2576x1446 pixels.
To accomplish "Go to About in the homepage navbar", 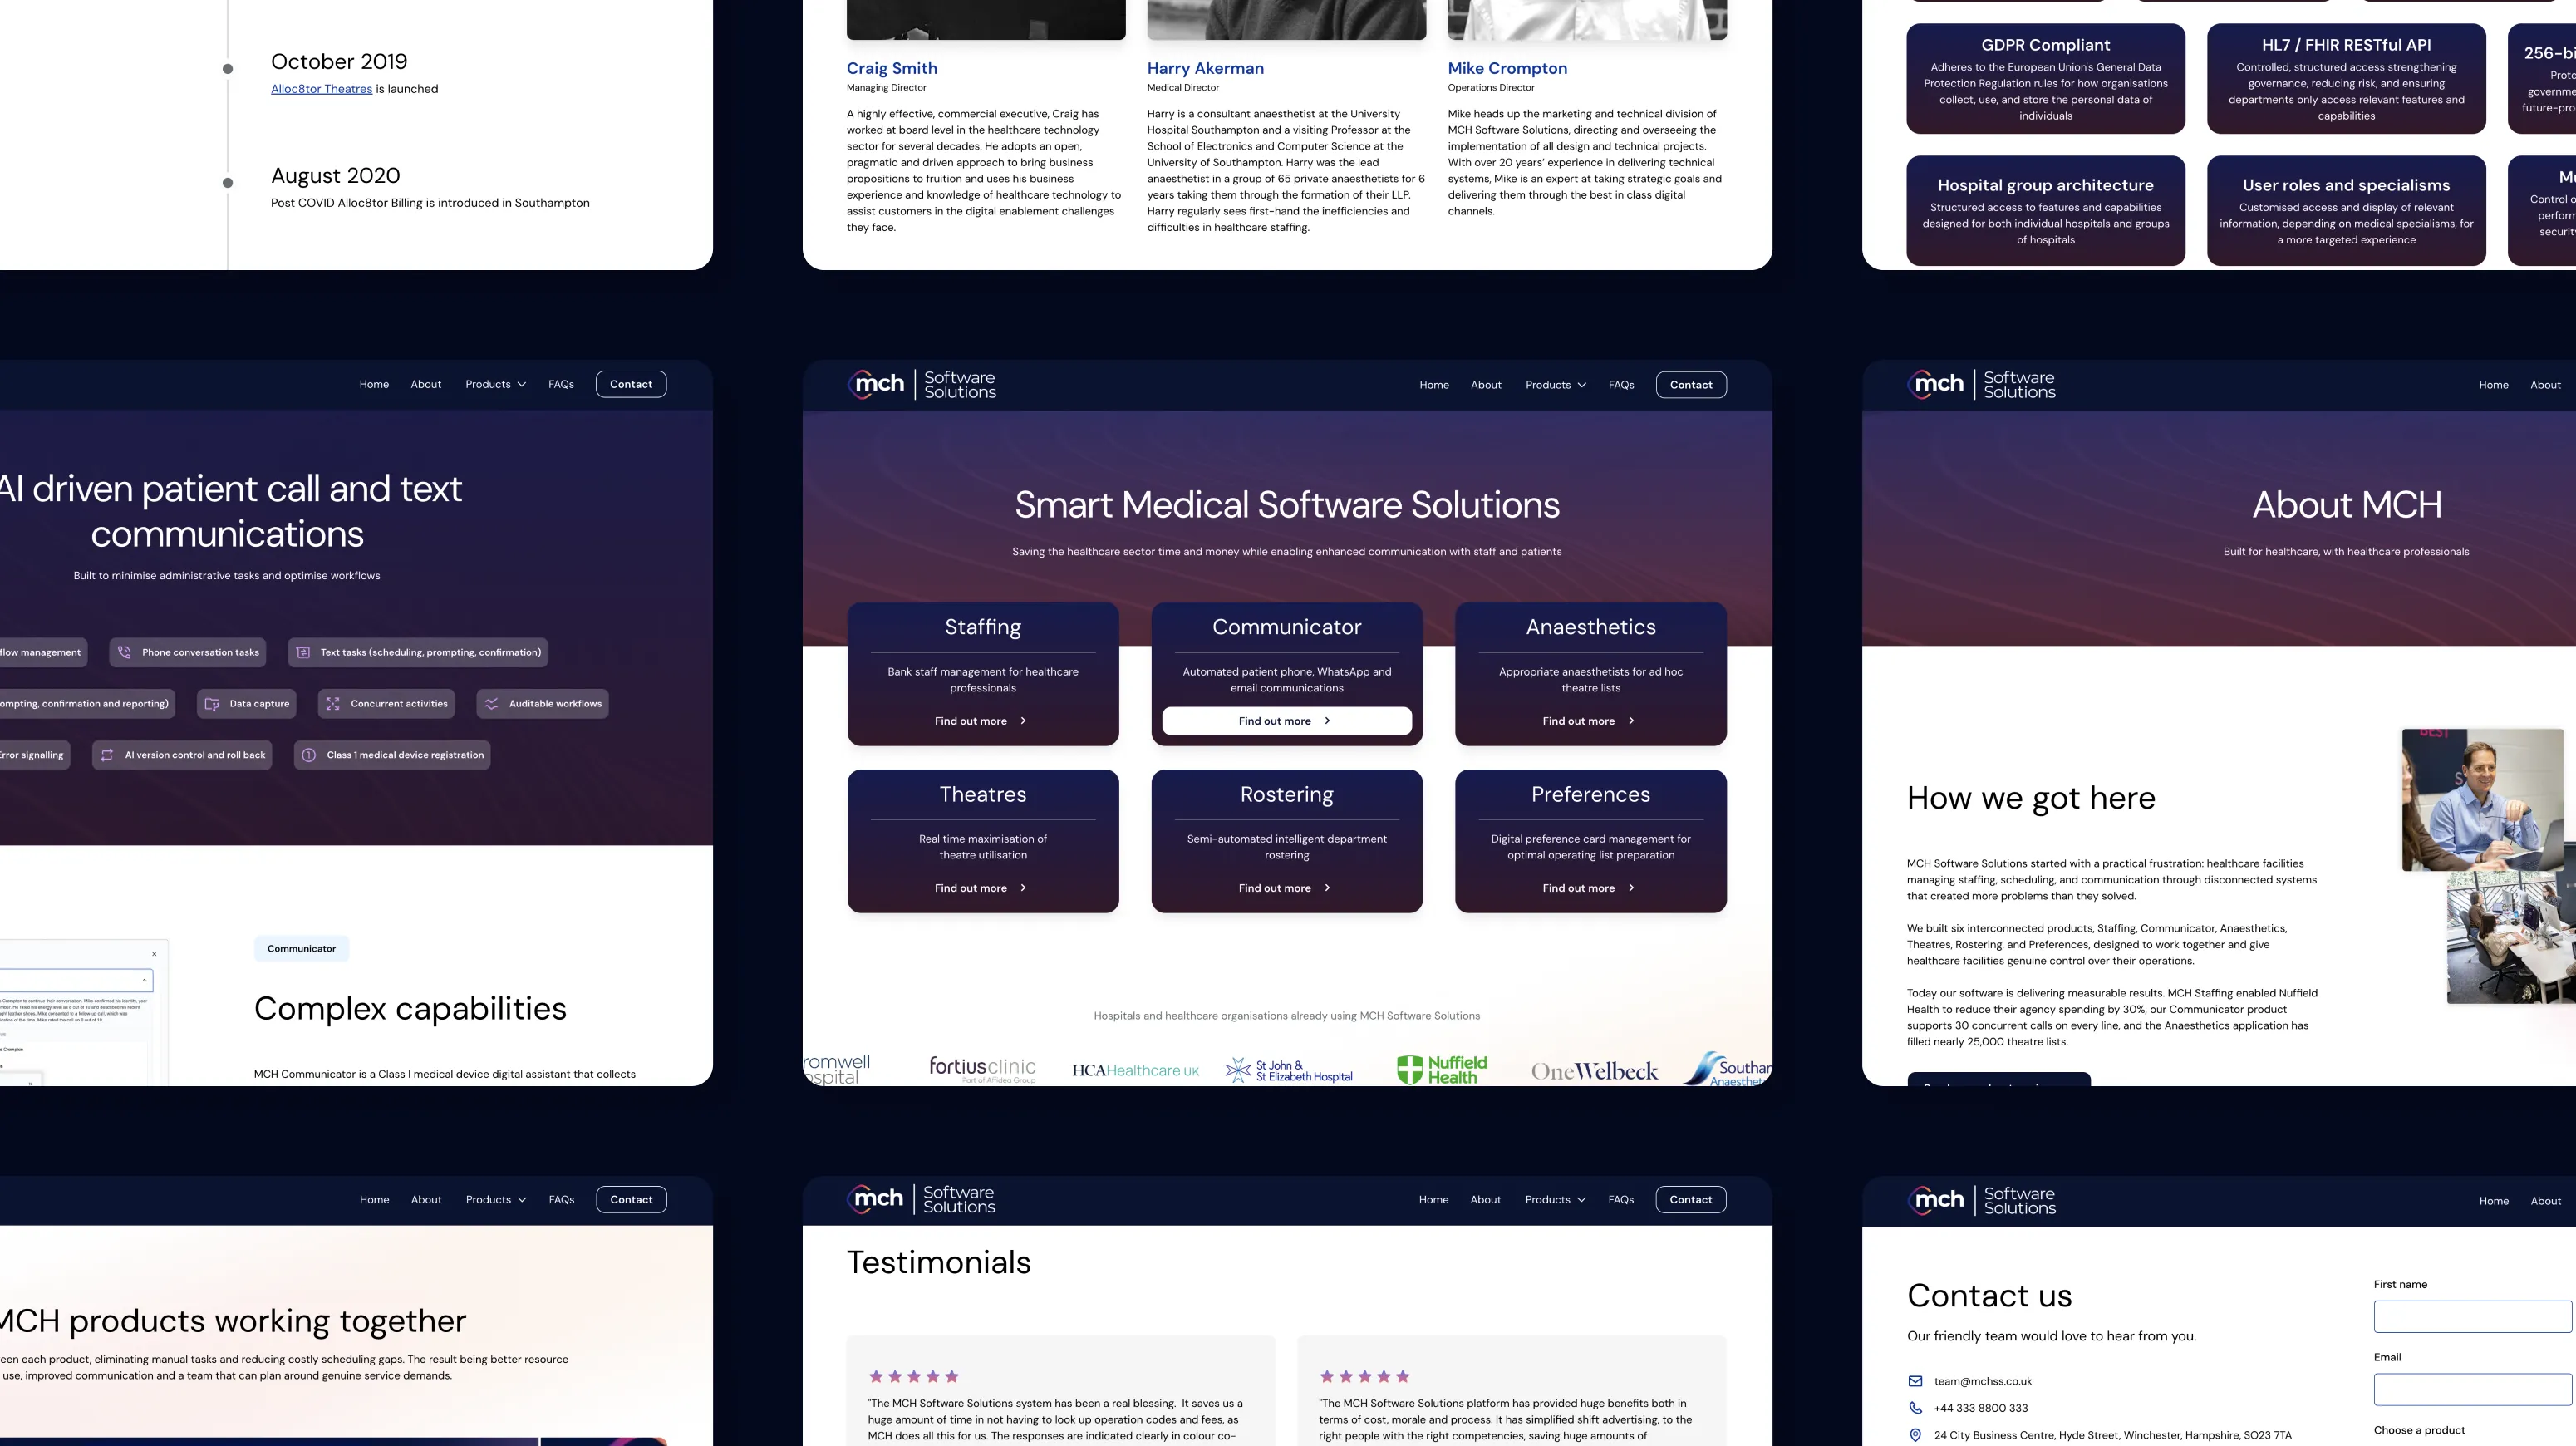I will pyautogui.click(x=1485, y=385).
